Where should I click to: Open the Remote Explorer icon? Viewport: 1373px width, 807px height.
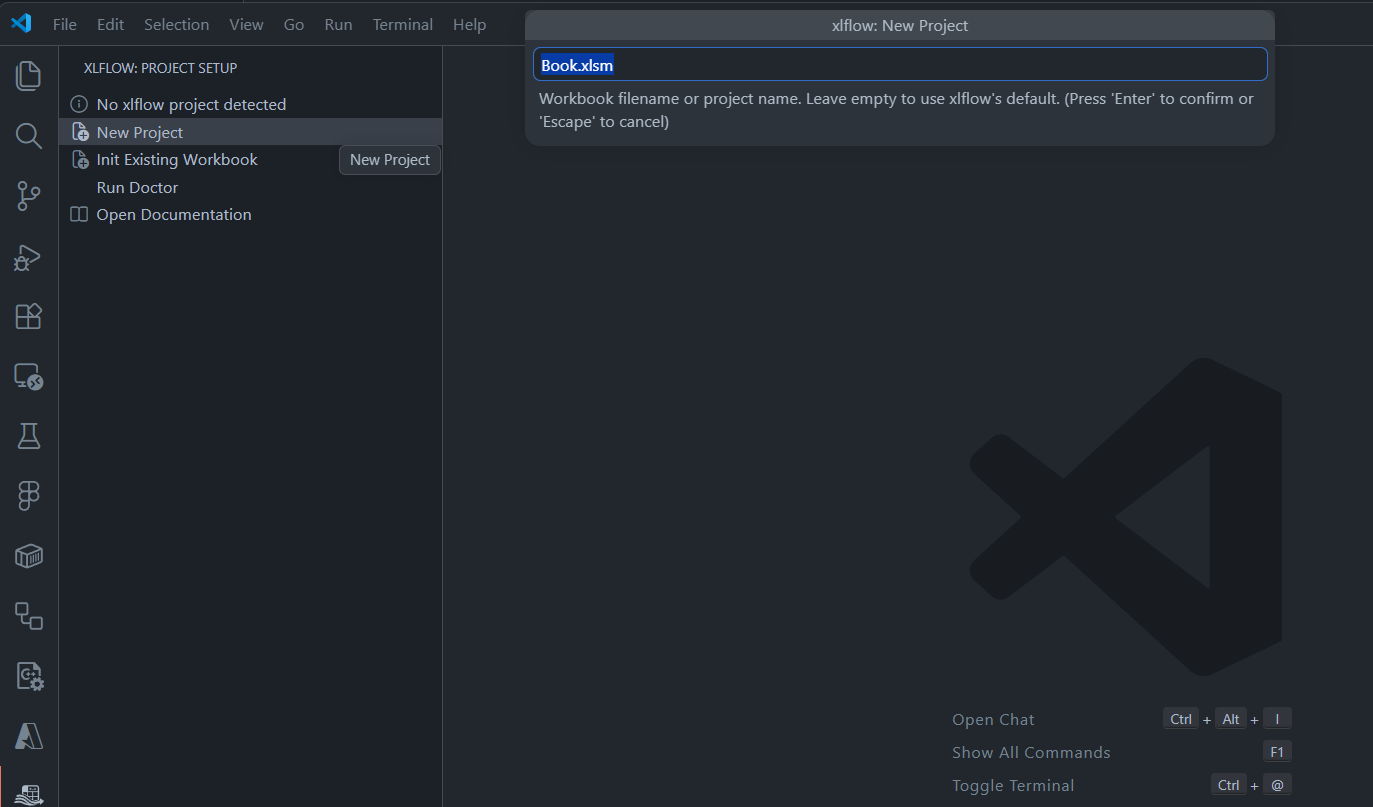pos(29,377)
